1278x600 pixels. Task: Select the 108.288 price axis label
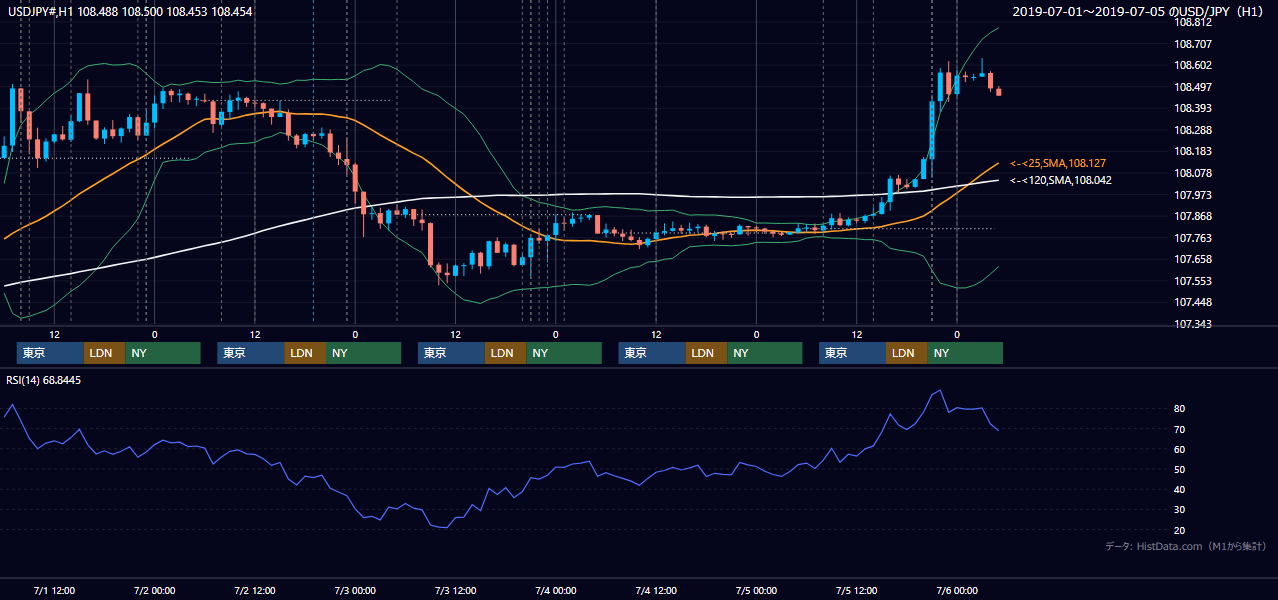pyautogui.click(x=1193, y=130)
